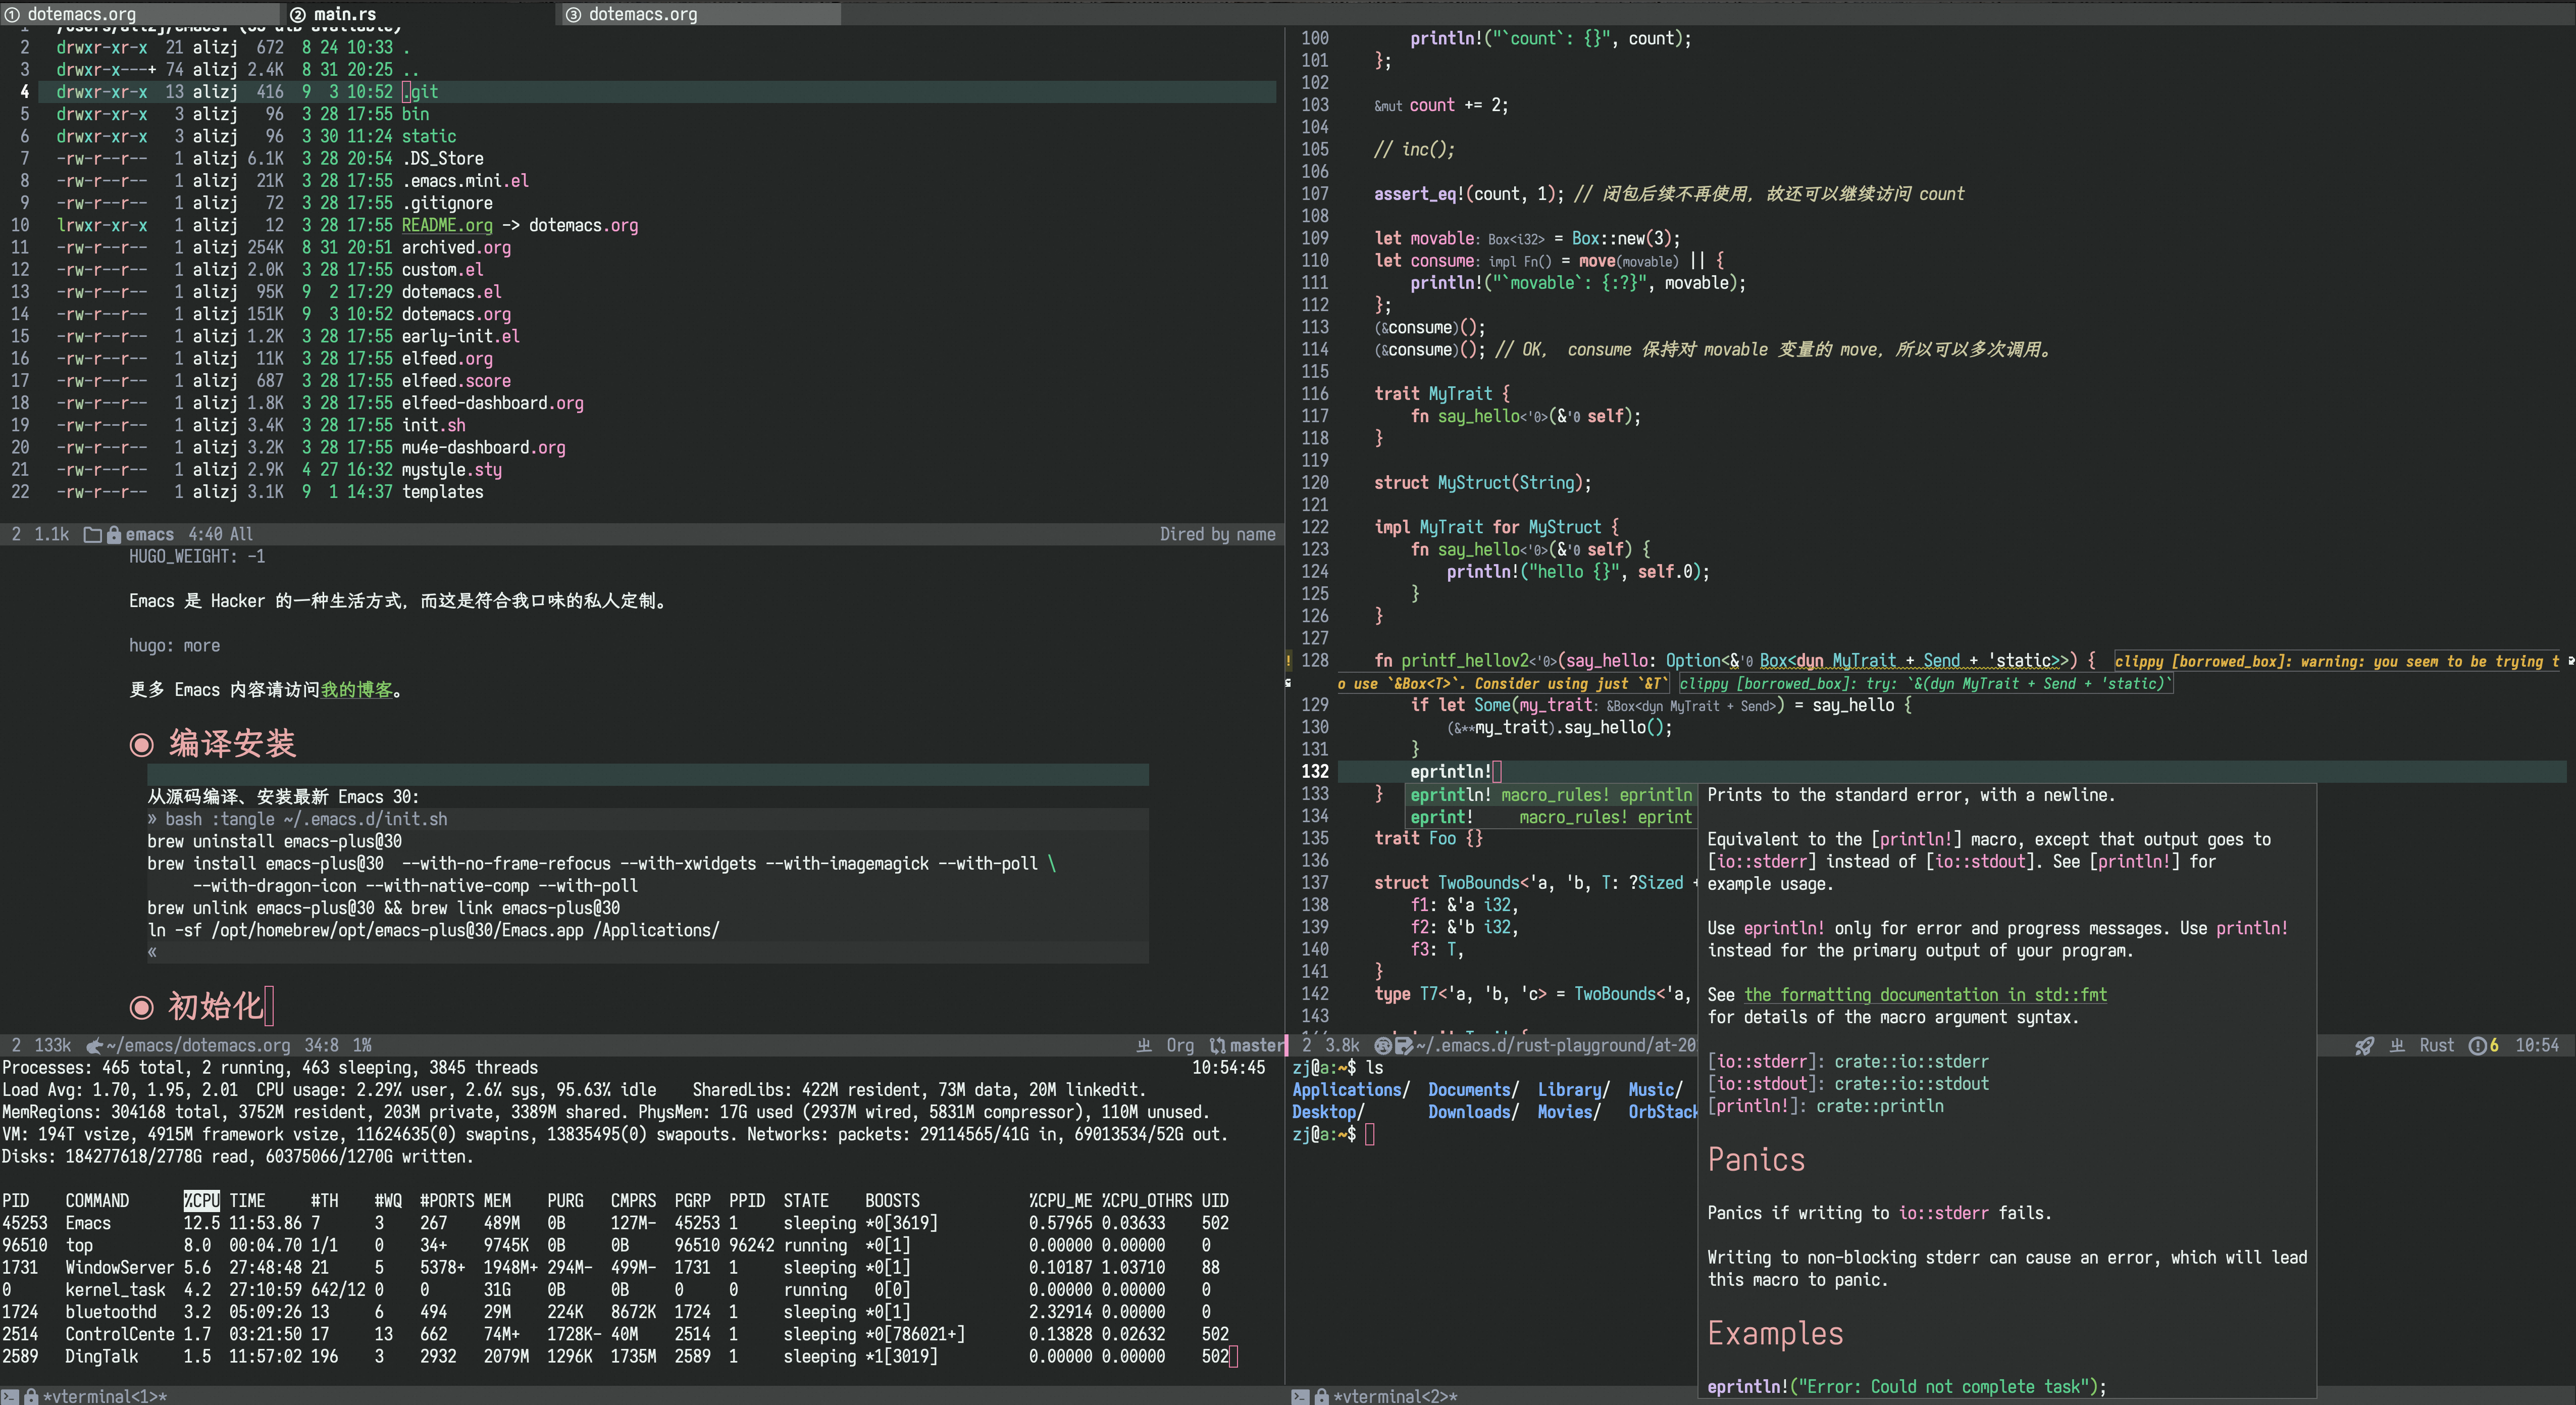
Task: Select the third tab dotemacs.org
Action: click(x=642, y=14)
